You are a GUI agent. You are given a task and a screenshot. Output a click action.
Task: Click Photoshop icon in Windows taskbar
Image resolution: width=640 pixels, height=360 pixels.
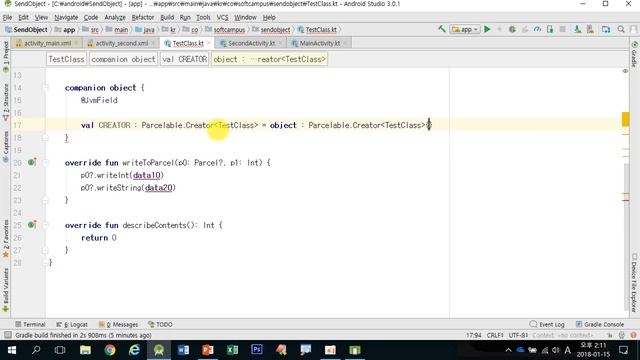tap(257, 350)
